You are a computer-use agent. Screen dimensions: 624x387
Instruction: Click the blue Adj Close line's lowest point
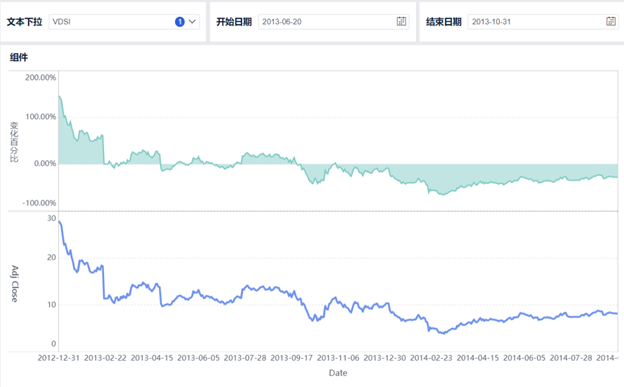(443, 333)
